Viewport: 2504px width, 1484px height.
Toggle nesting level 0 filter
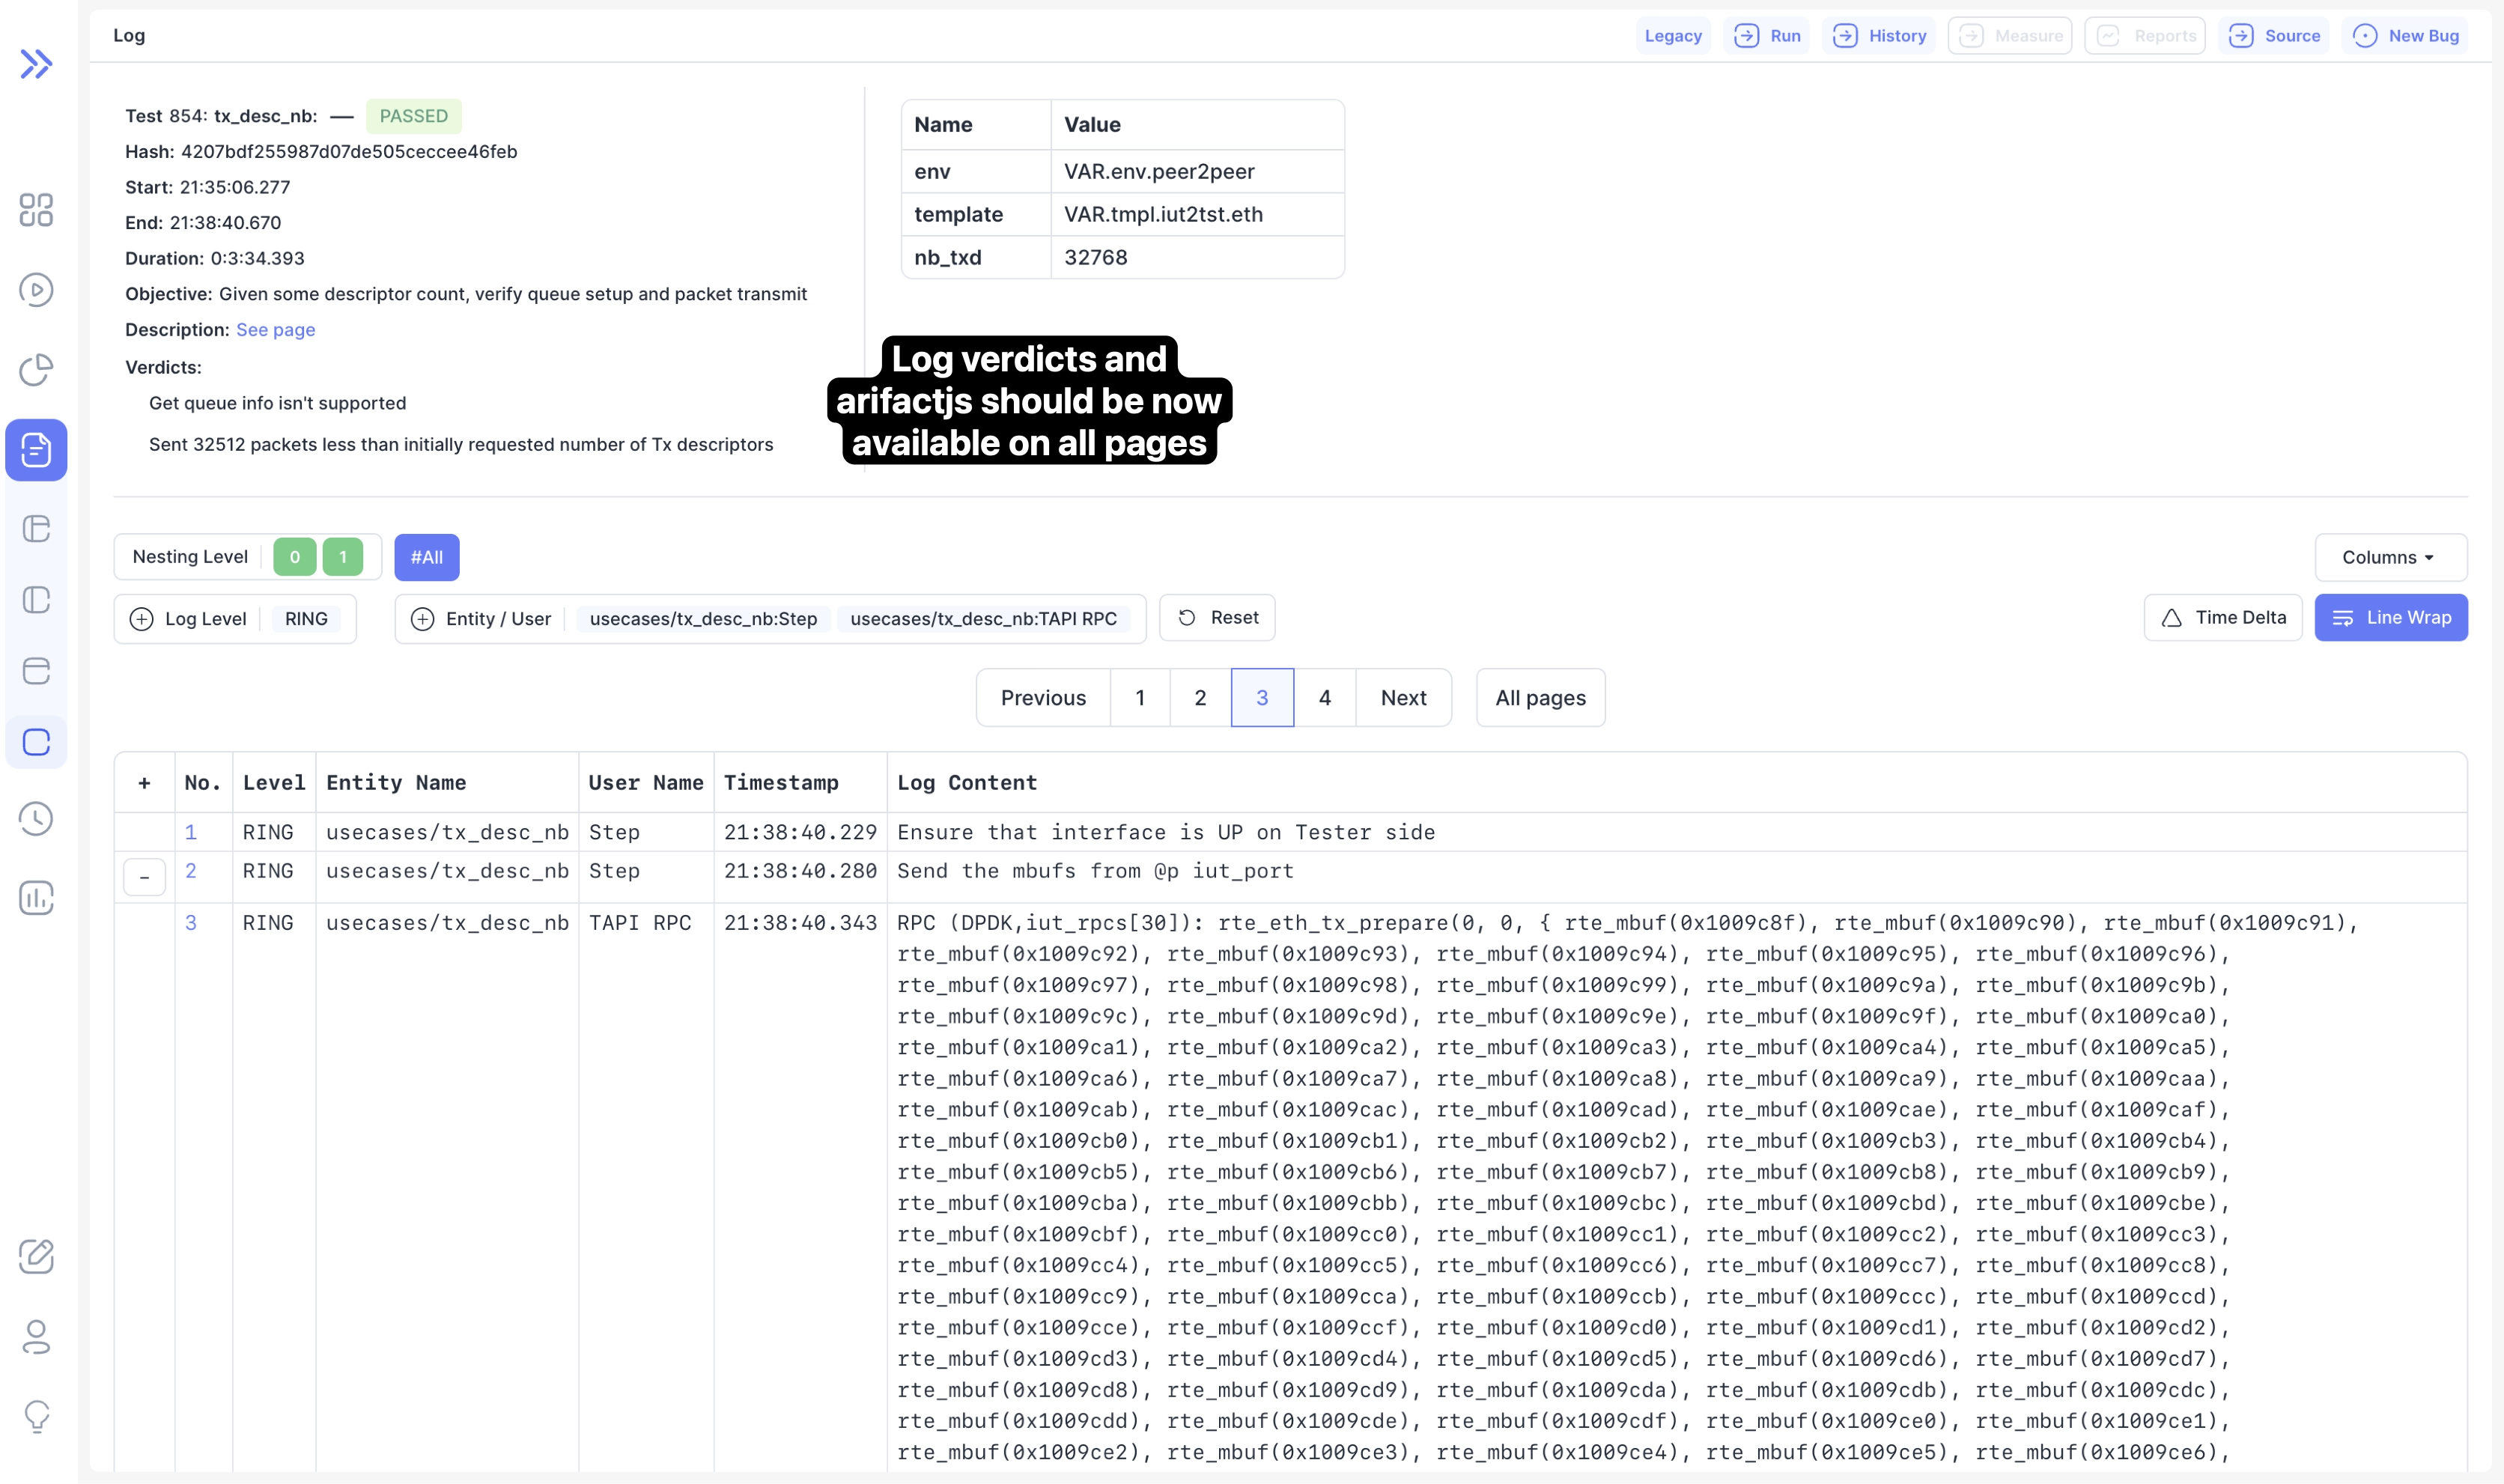click(x=294, y=557)
